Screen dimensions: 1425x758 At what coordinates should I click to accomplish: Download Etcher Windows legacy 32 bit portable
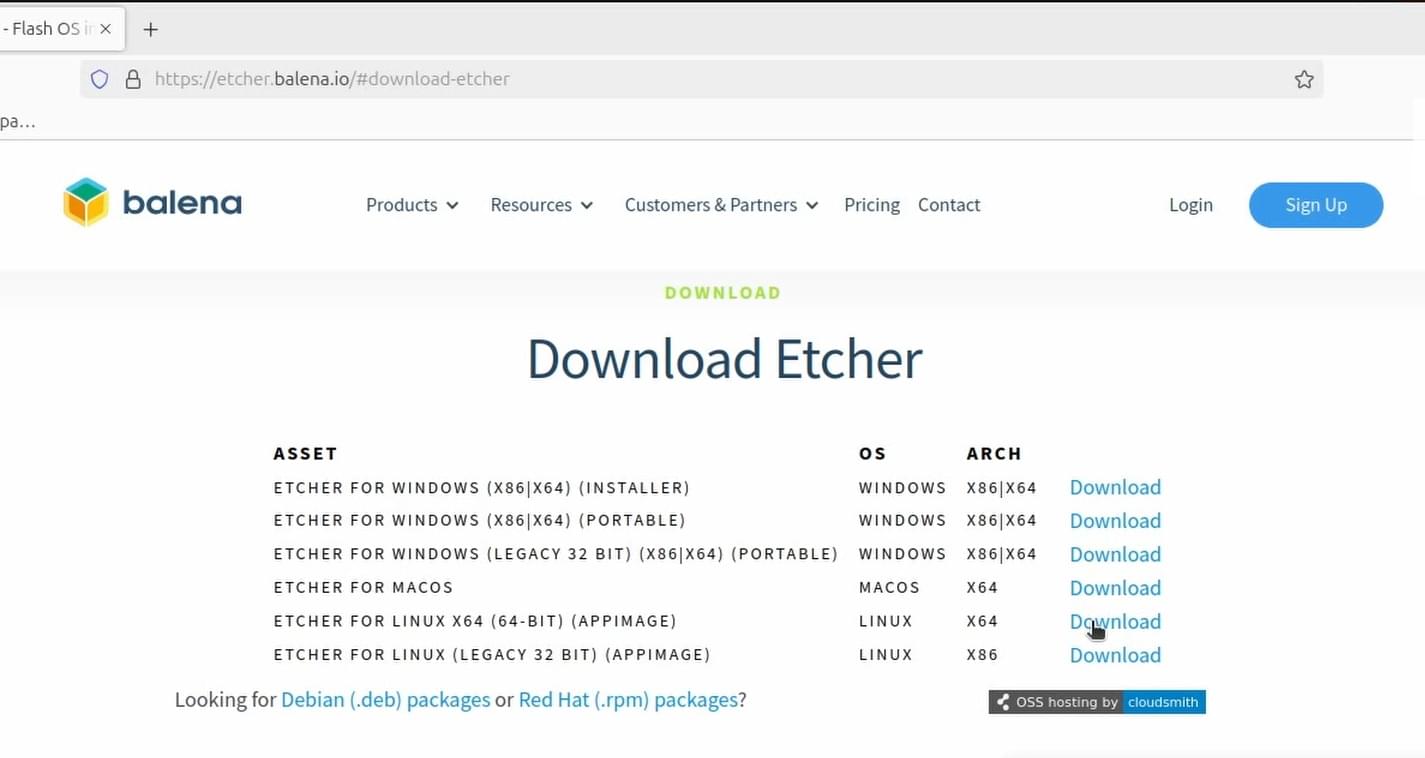[1115, 554]
